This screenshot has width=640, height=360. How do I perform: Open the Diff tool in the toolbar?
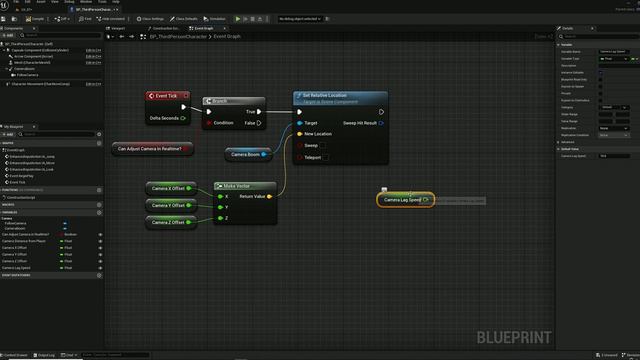62,19
